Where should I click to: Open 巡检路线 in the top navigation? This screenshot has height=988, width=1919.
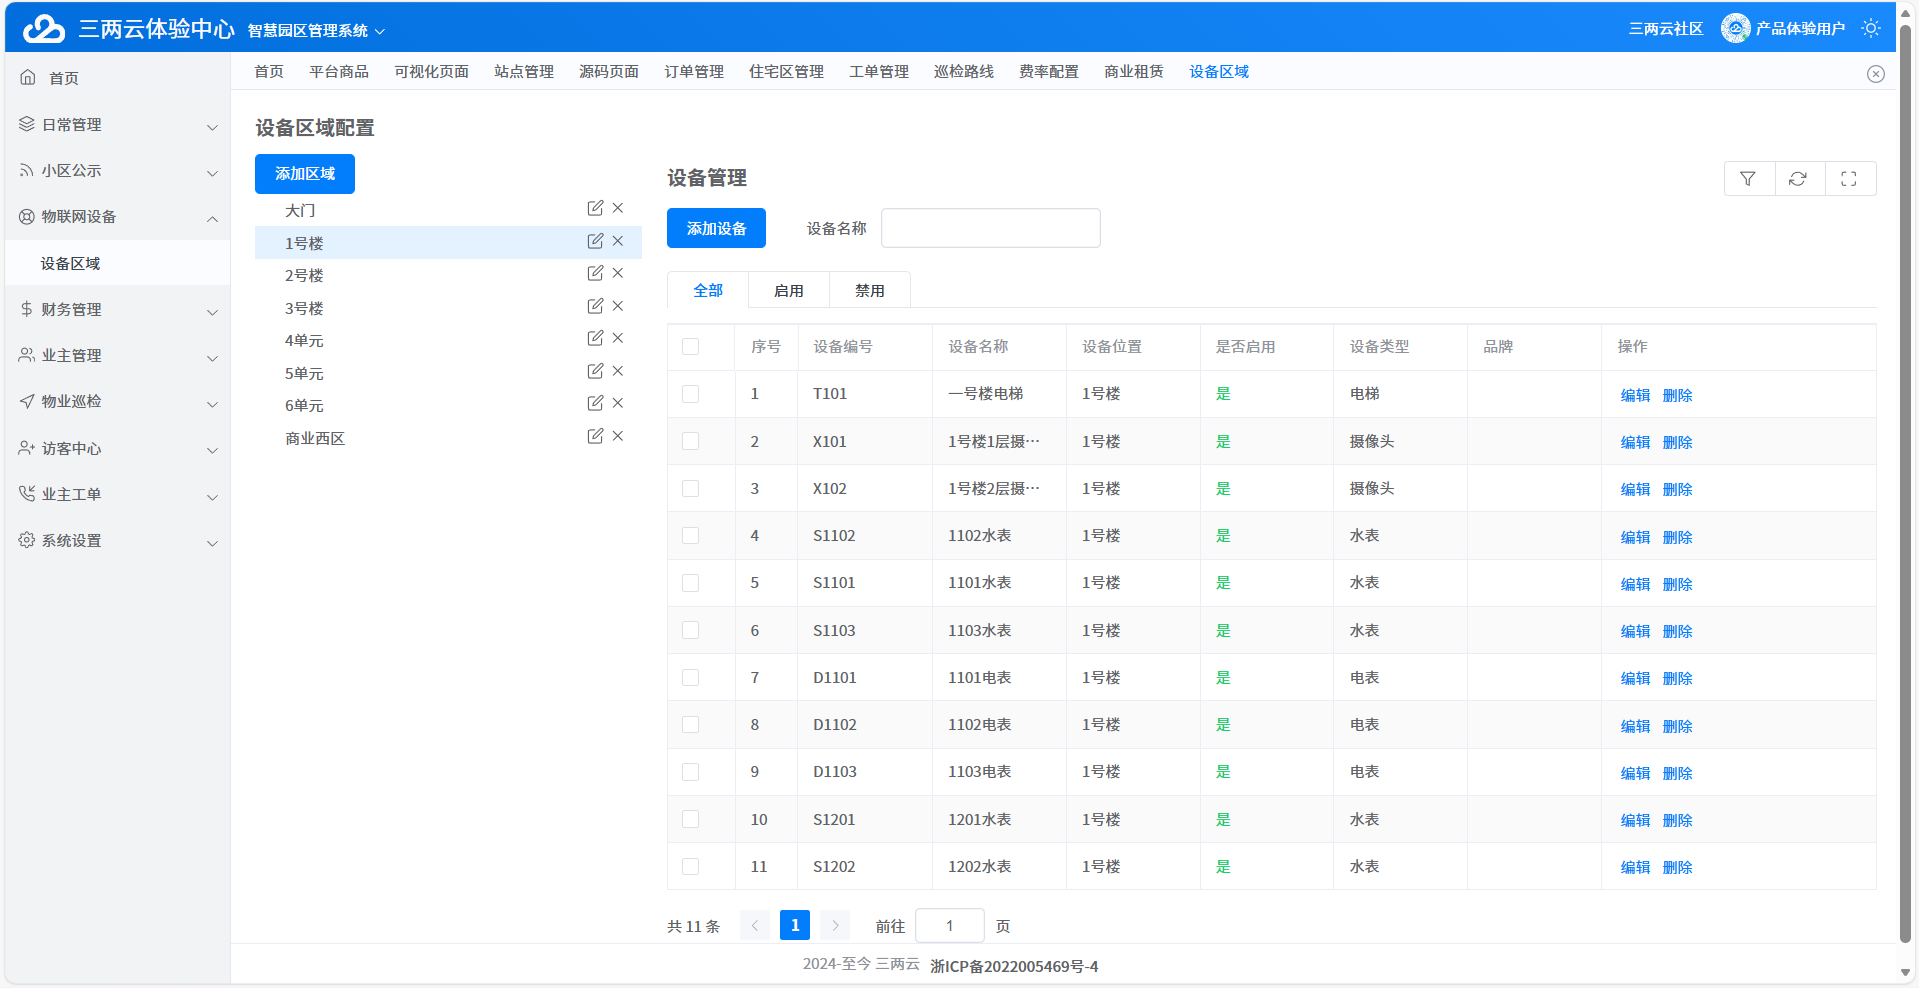point(963,71)
